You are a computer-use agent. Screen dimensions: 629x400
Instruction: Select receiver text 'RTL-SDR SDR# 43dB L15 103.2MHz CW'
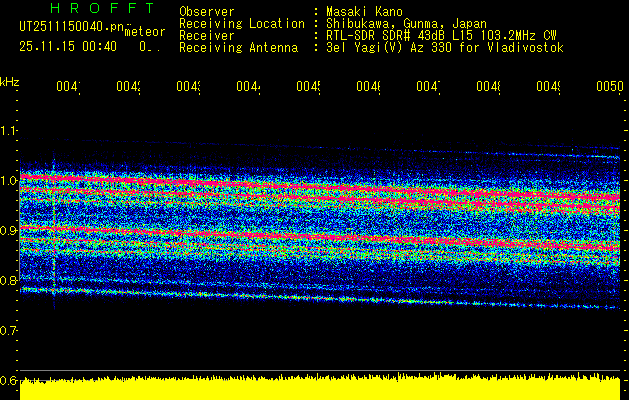(442, 36)
